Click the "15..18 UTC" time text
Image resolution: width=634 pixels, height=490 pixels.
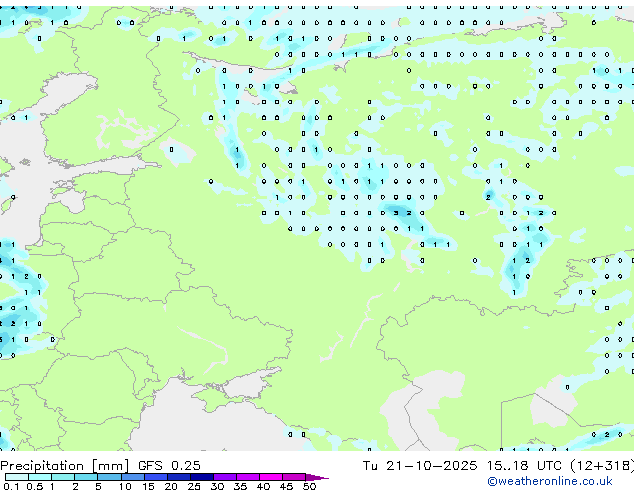pos(524,466)
